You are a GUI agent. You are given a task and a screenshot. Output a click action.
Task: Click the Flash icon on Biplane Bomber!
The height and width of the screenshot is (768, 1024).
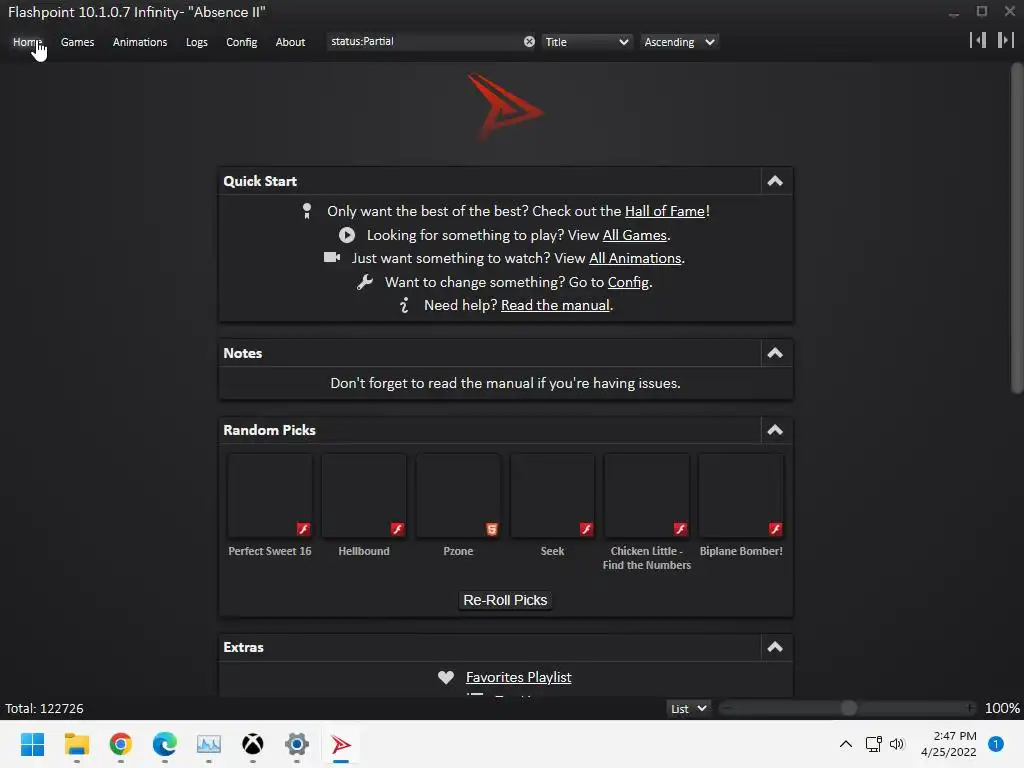coord(775,529)
